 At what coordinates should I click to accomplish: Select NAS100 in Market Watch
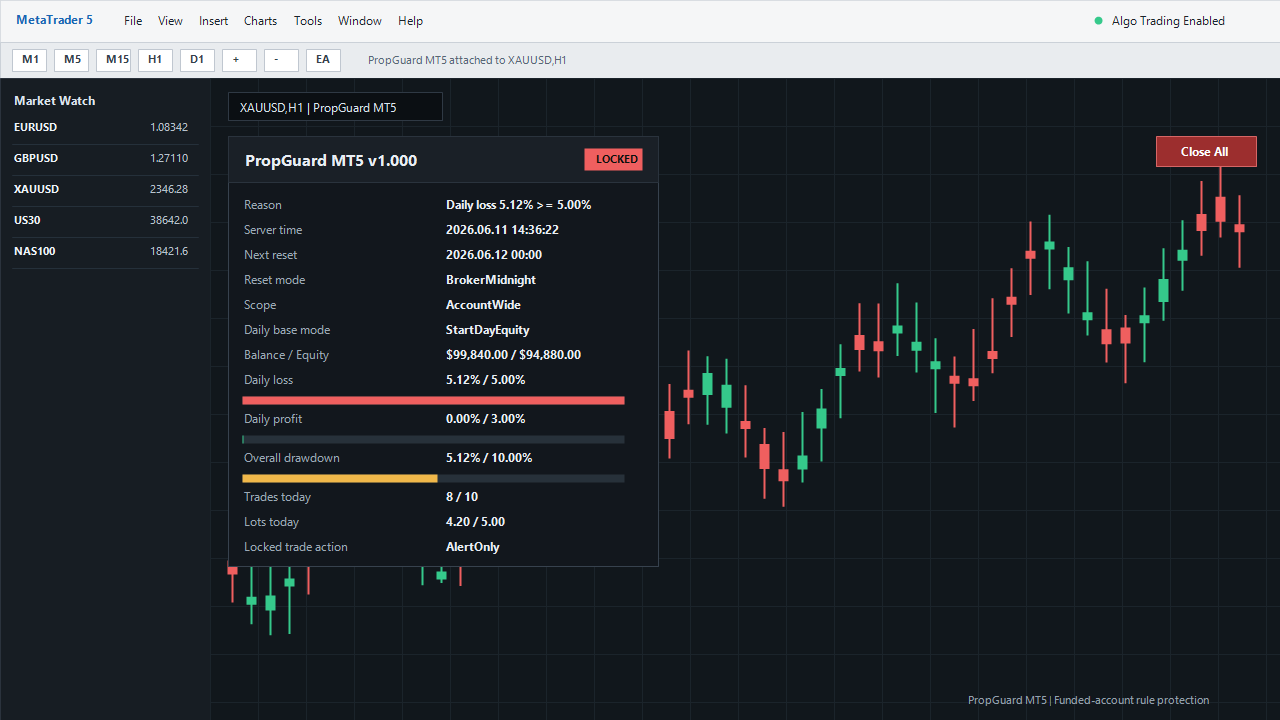pos(105,252)
